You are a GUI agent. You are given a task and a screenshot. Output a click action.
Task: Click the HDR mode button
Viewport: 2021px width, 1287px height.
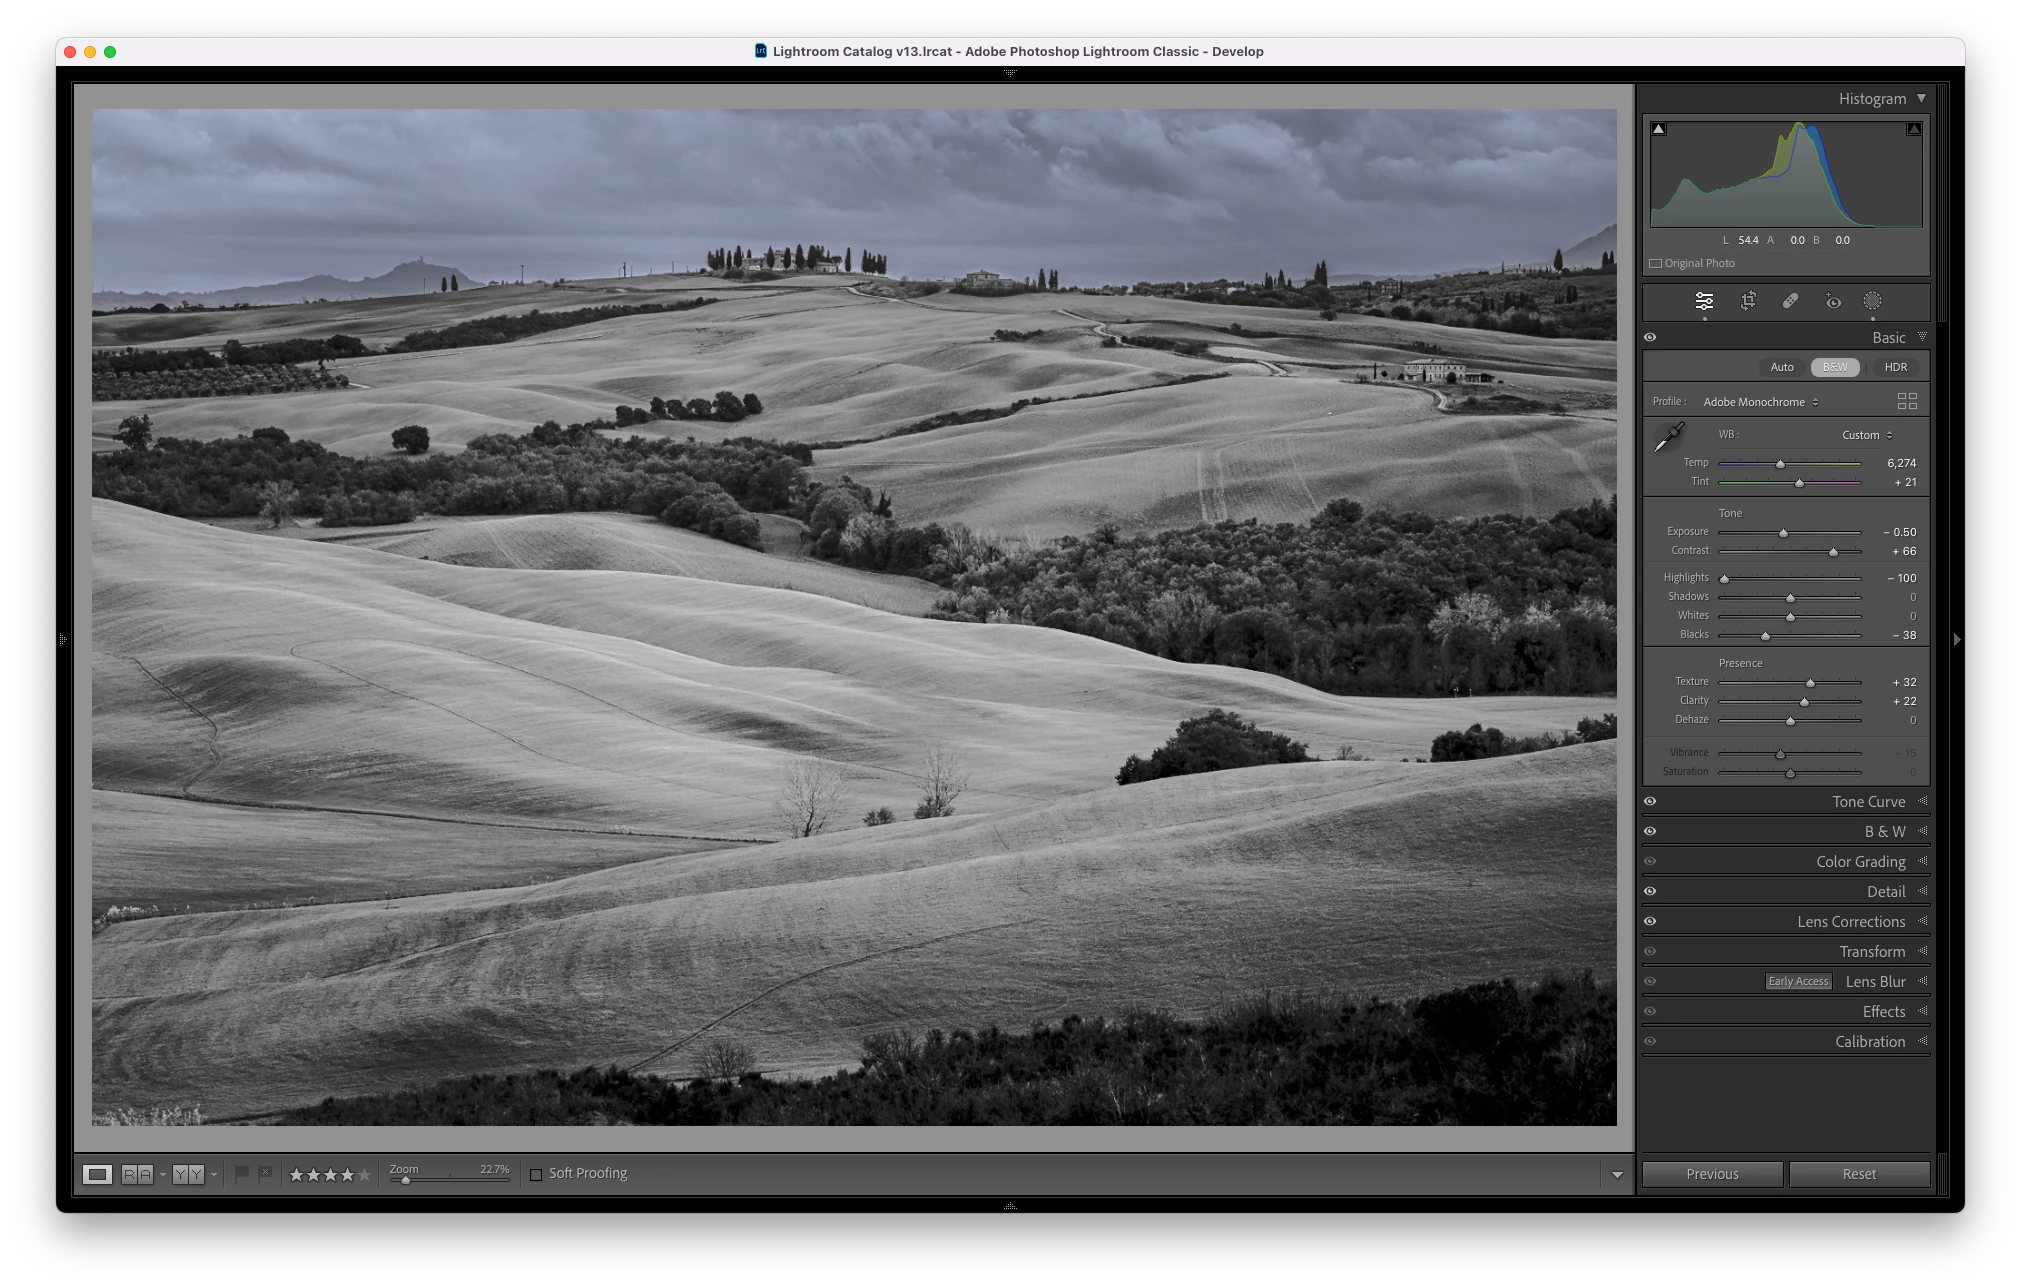(x=1895, y=367)
